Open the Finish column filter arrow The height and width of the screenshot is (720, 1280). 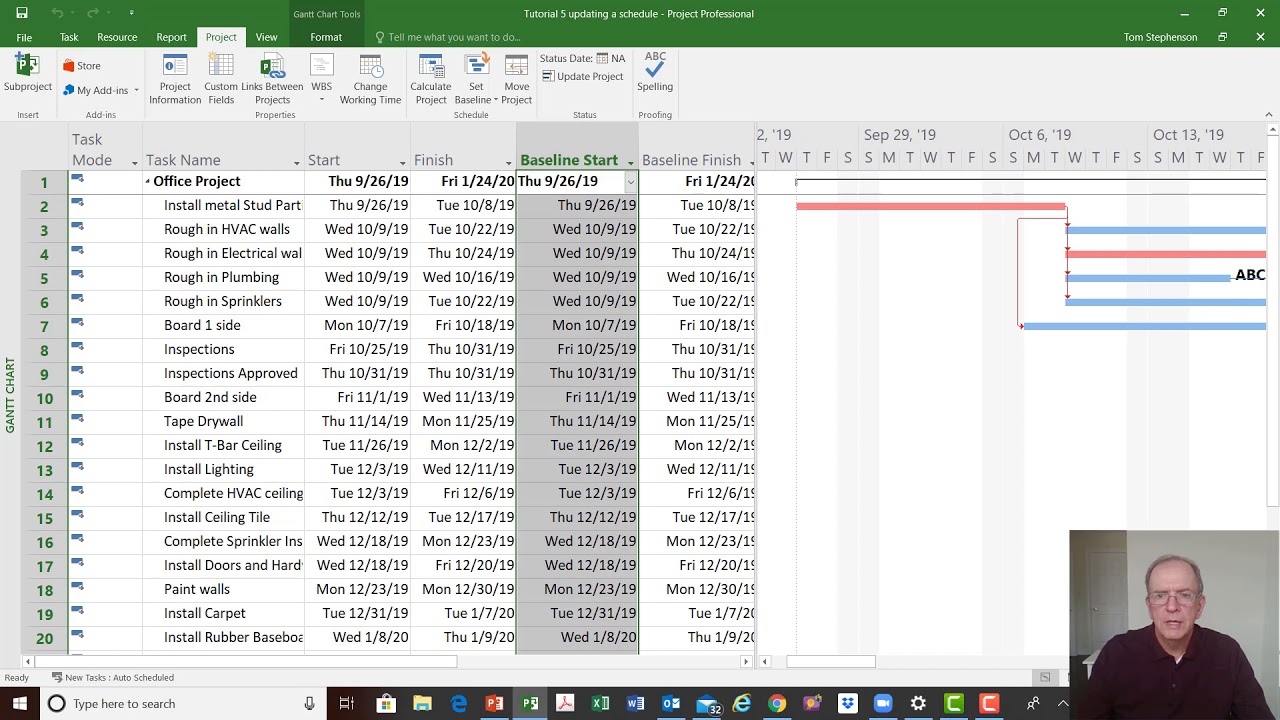coord(509,162)
